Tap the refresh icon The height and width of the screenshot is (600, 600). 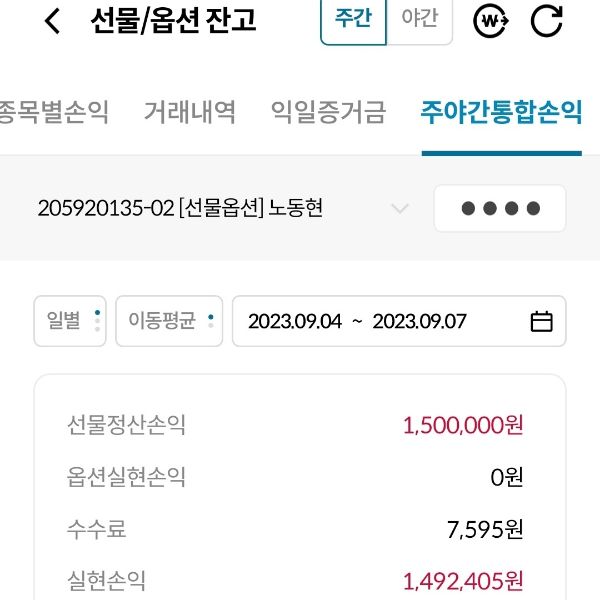(x=546, y=21)
